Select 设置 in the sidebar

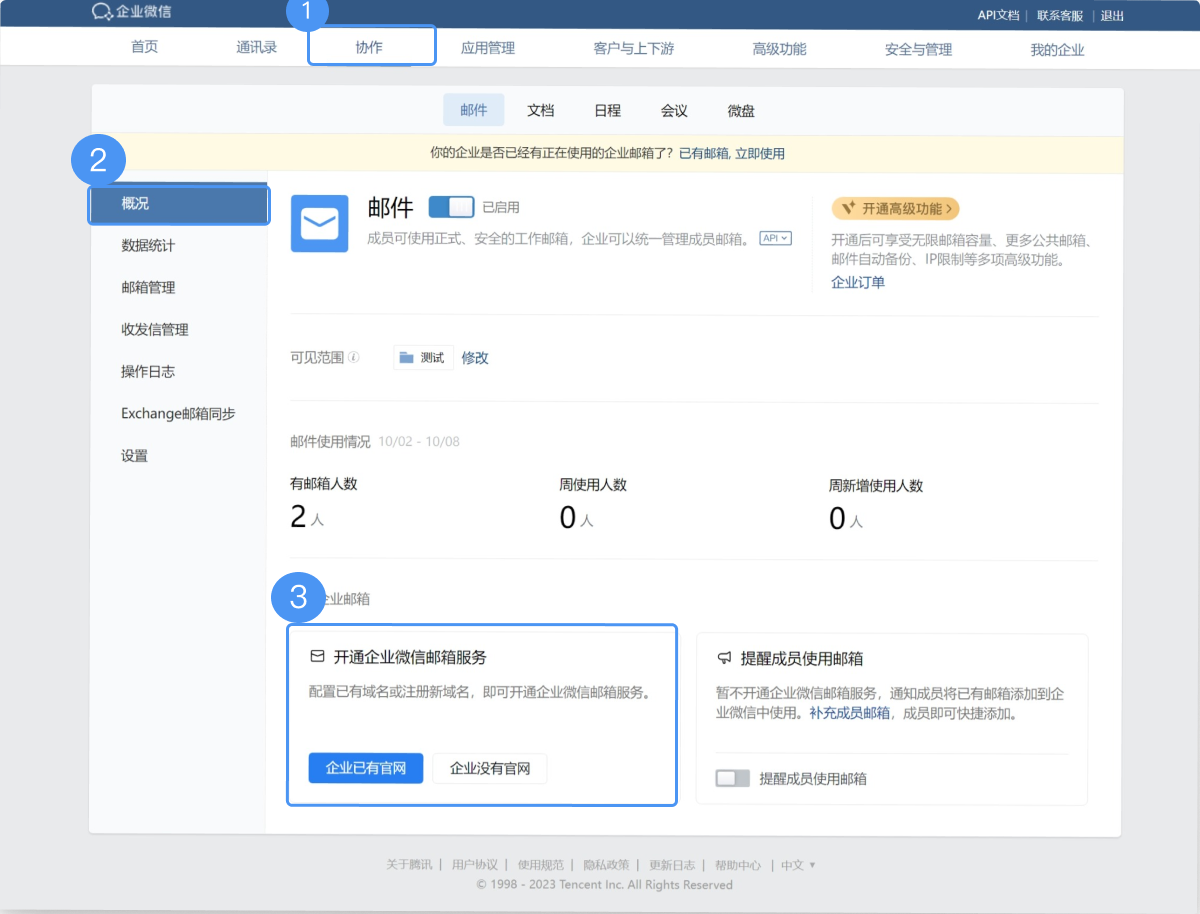[134, 455]
